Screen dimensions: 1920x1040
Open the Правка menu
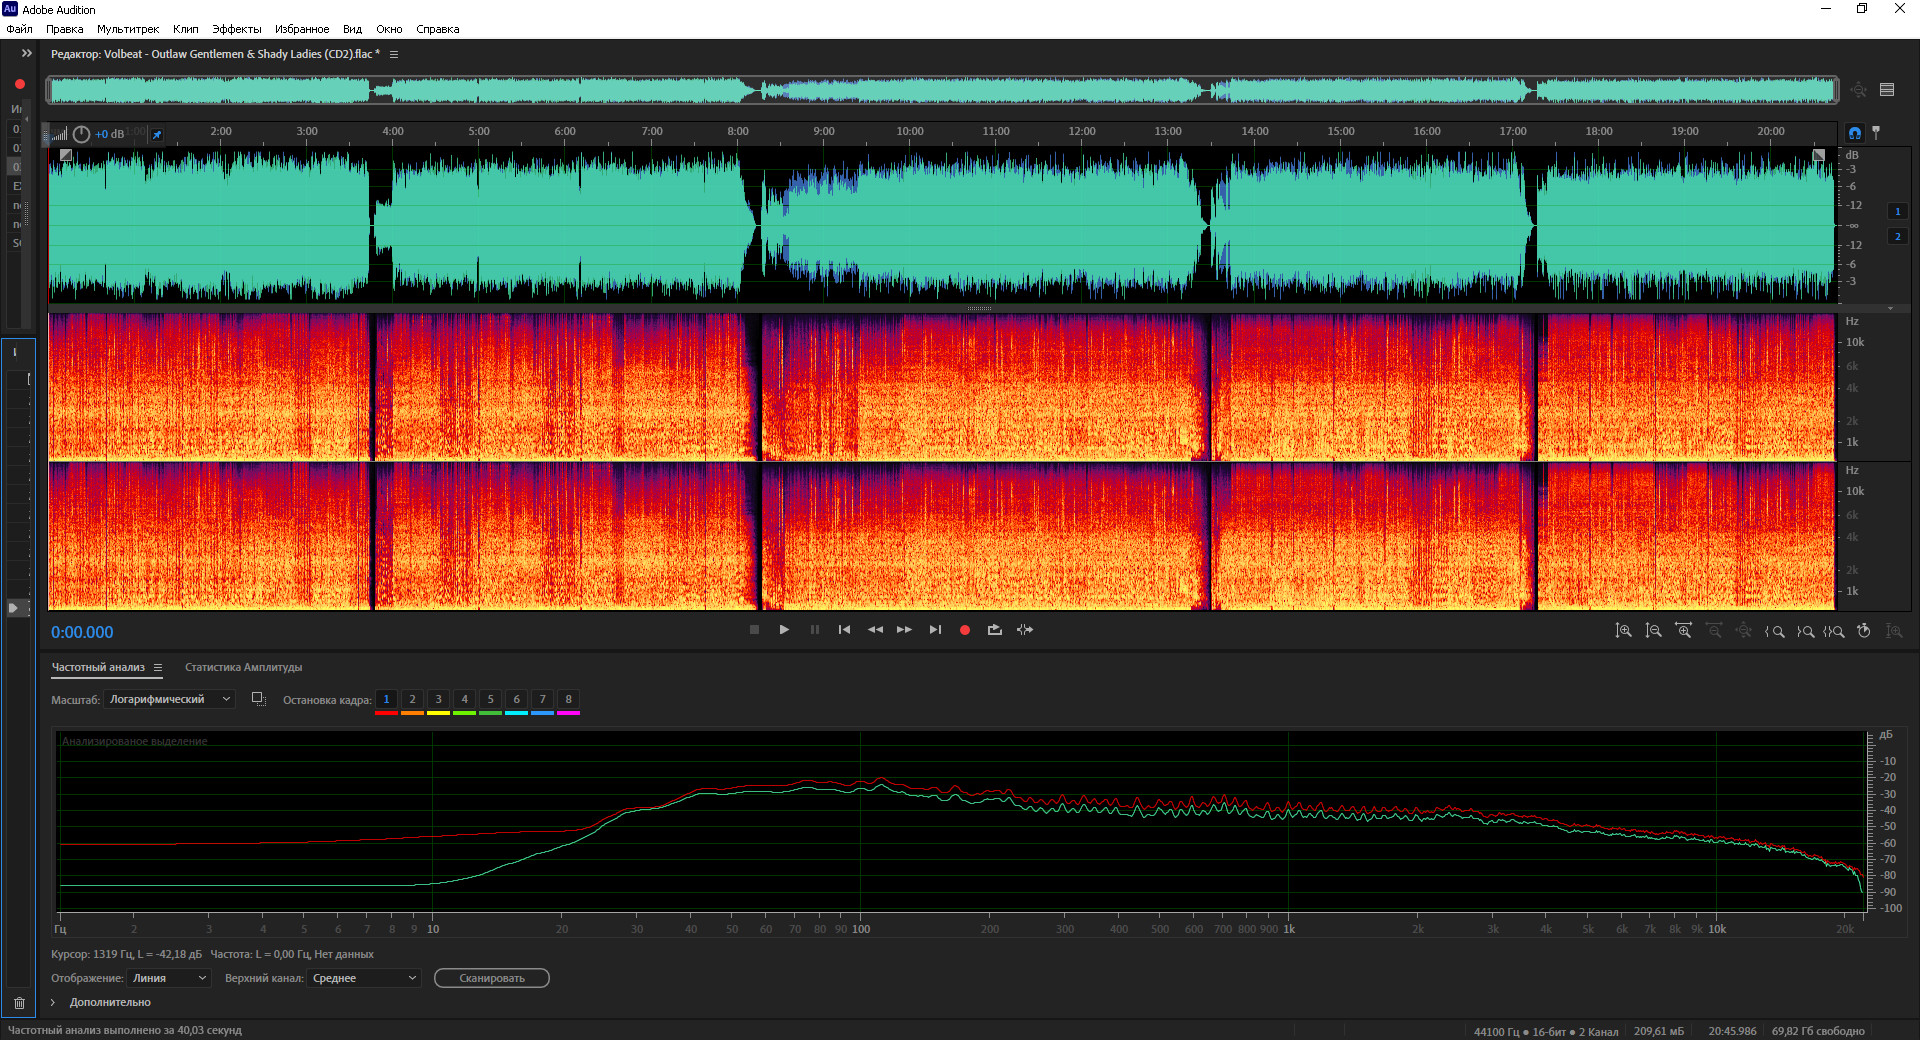[x=65, y=29]
